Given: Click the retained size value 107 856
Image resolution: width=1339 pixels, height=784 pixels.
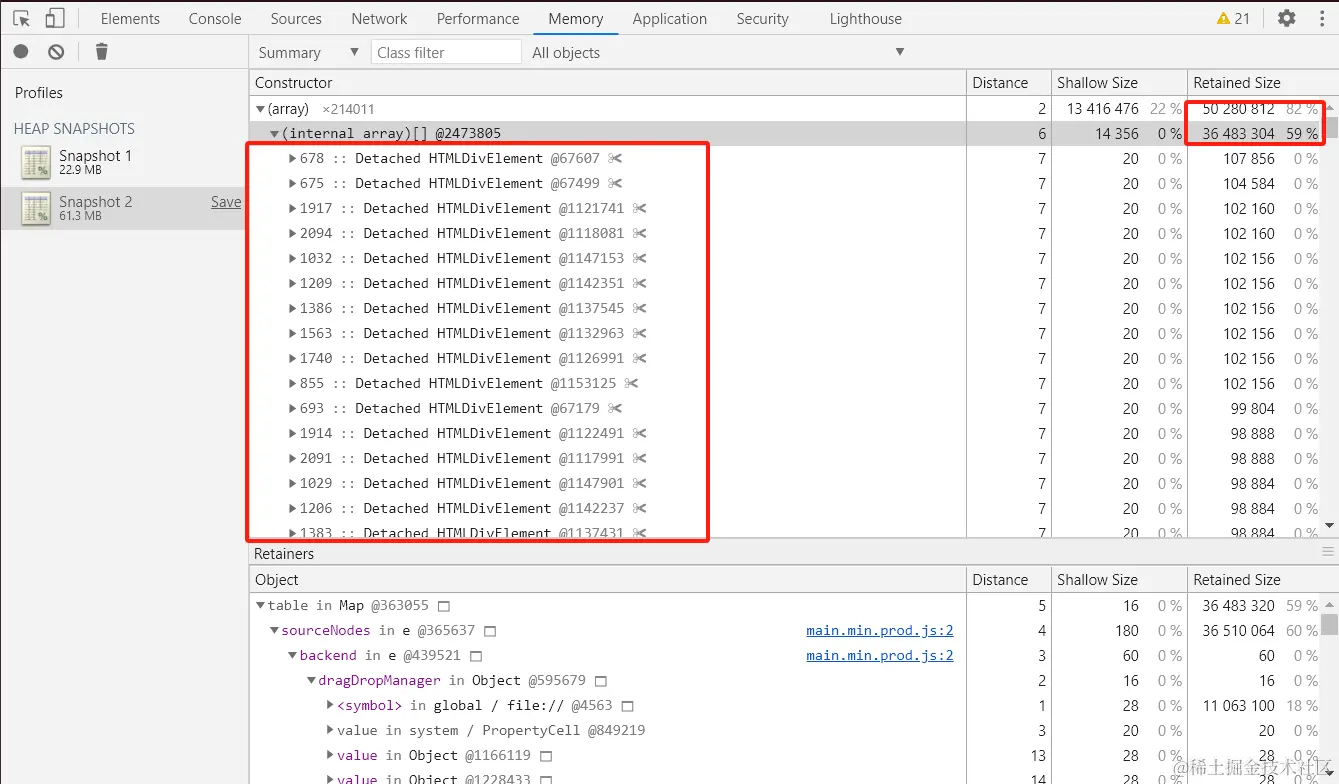Looking at the screenshot, I should (1249, 158).
